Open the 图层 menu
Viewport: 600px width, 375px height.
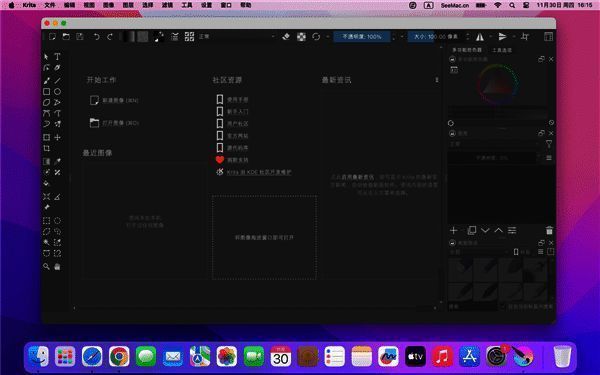[x=128, y=5]
